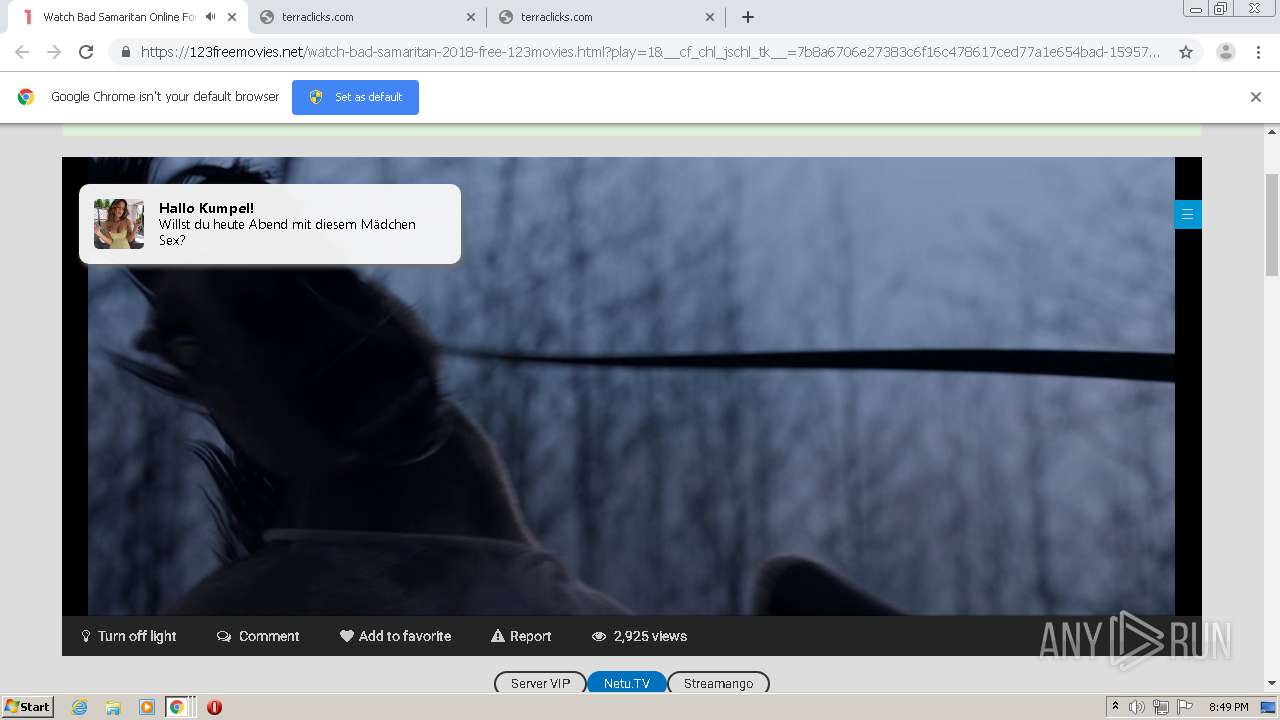Open Windows Media Player from the taskbar

pos(147,707)
